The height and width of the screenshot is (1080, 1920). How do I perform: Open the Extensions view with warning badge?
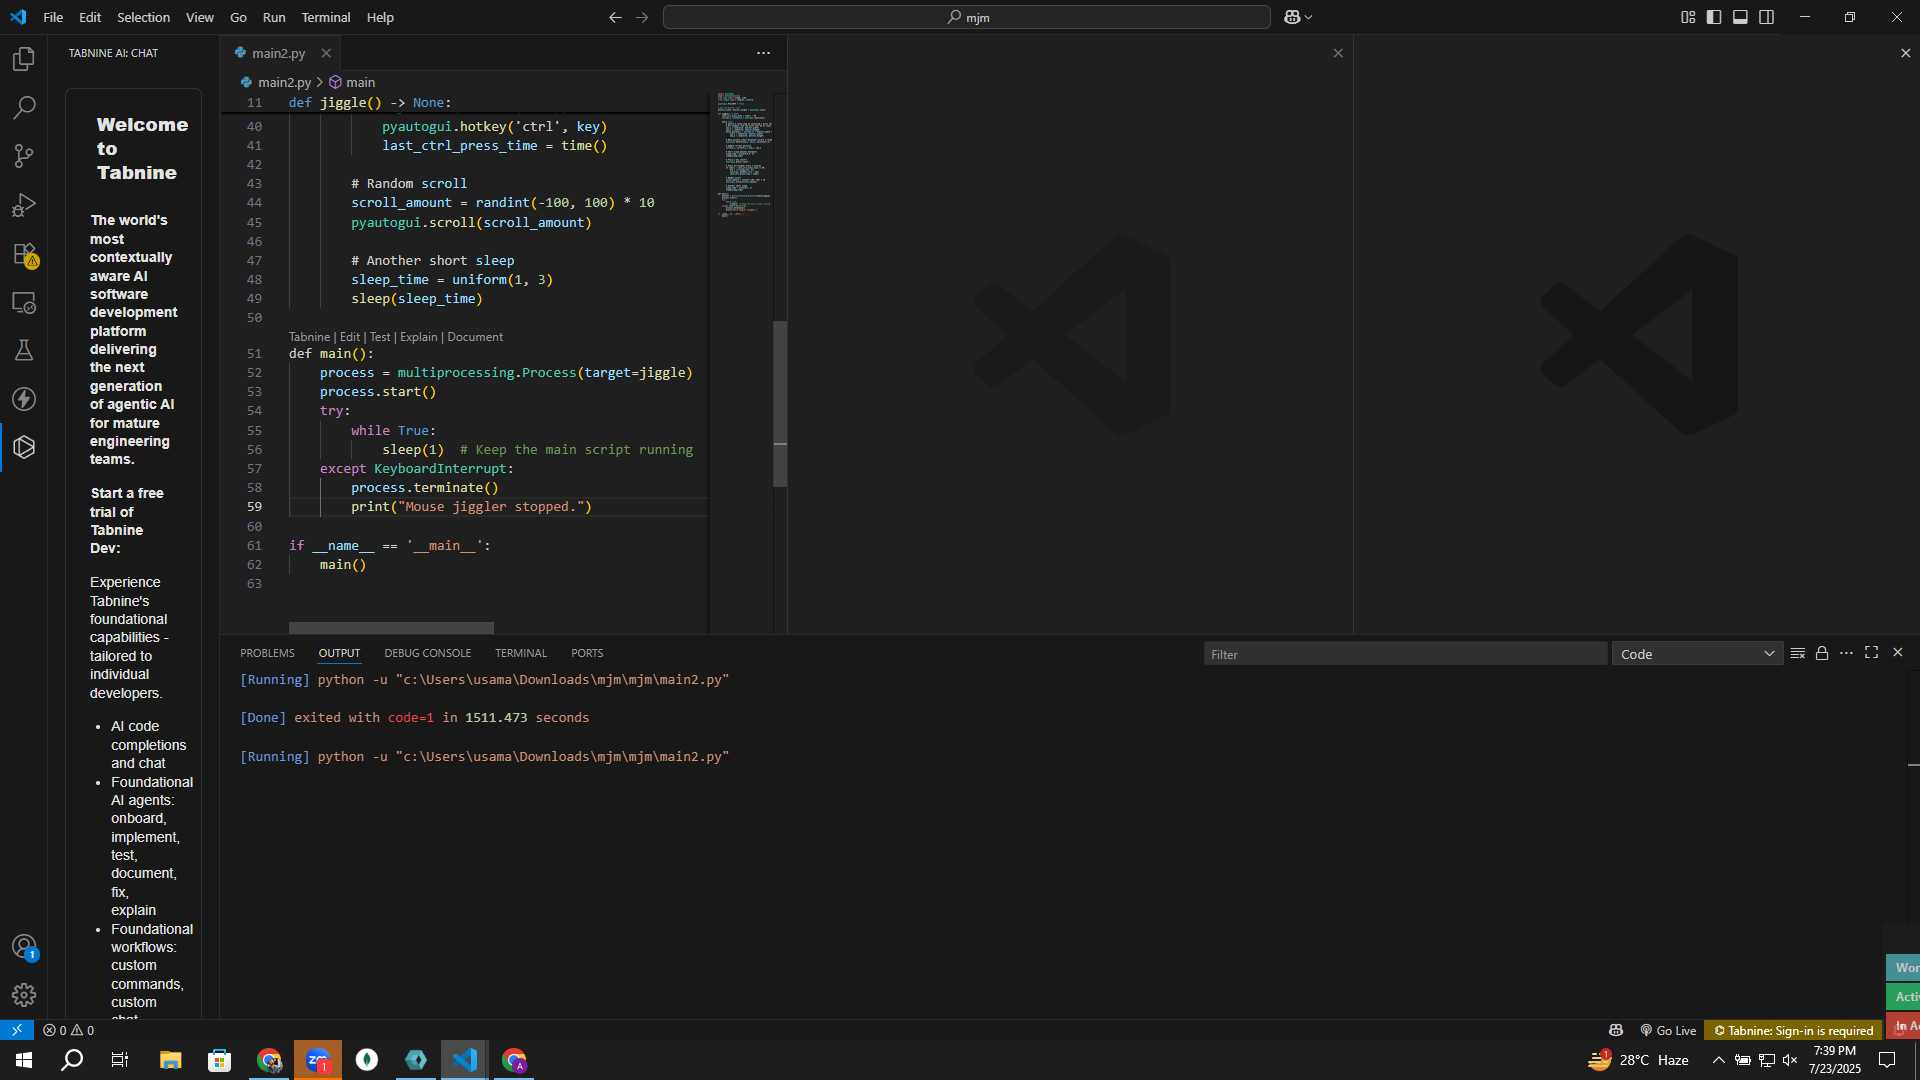[x=24, y=254]
